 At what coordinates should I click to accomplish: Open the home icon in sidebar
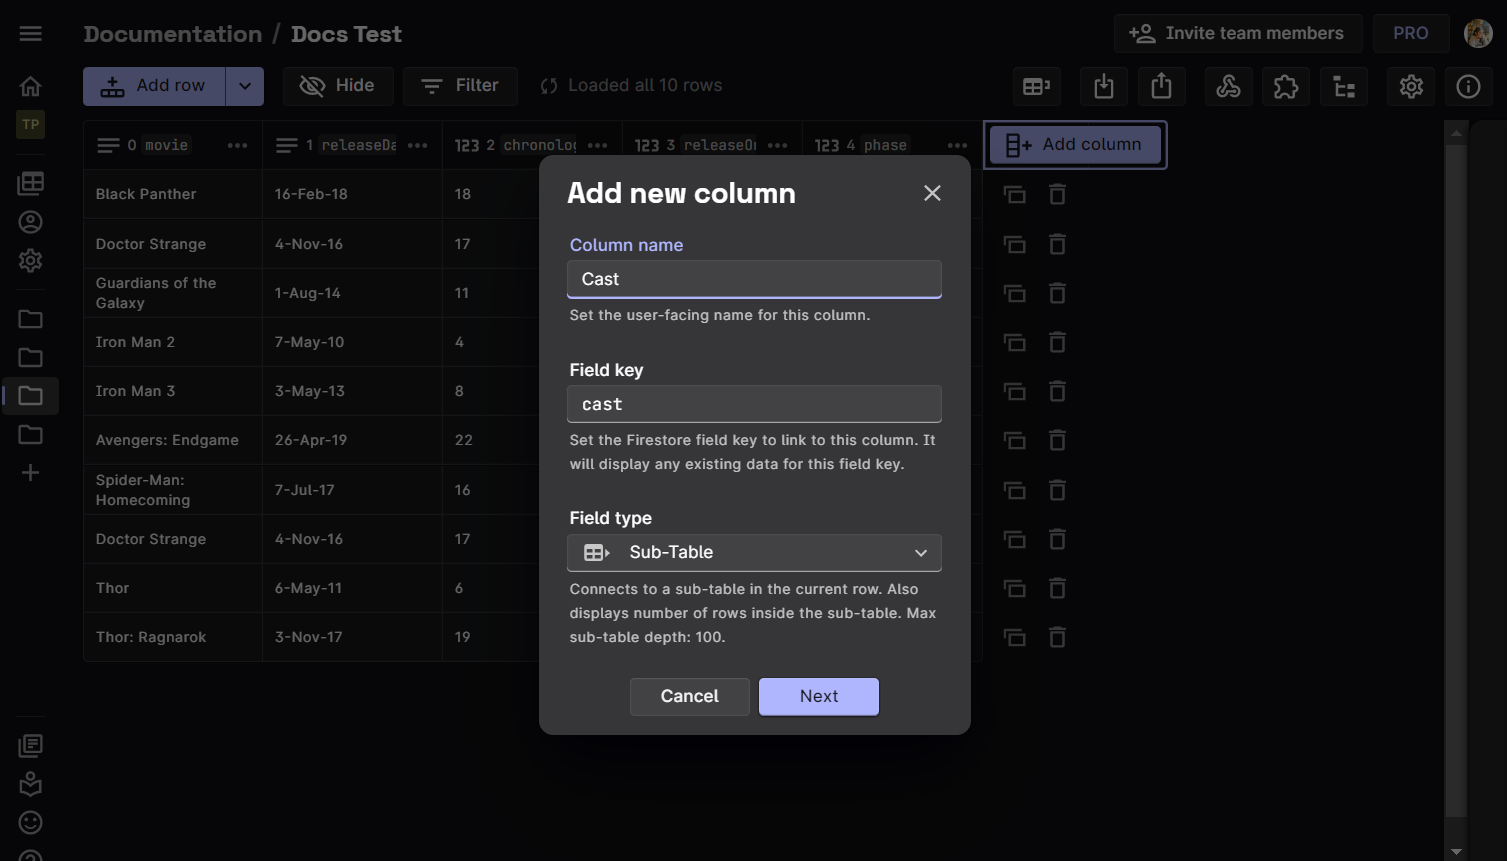pyautogui.click(x=31, y=86)
